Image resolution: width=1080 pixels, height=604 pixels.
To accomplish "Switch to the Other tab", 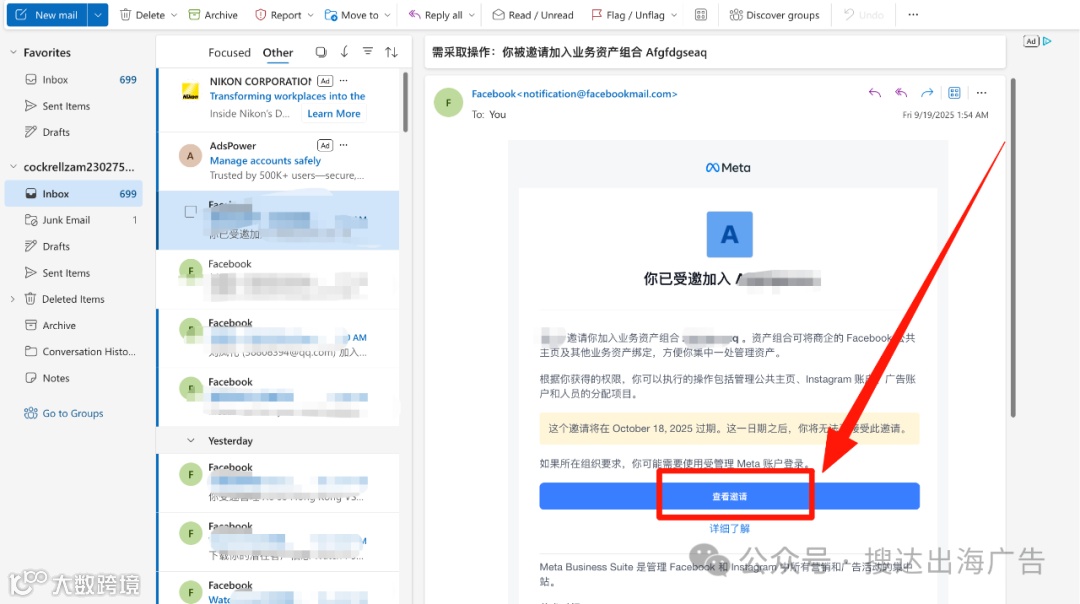I will 278,52.
